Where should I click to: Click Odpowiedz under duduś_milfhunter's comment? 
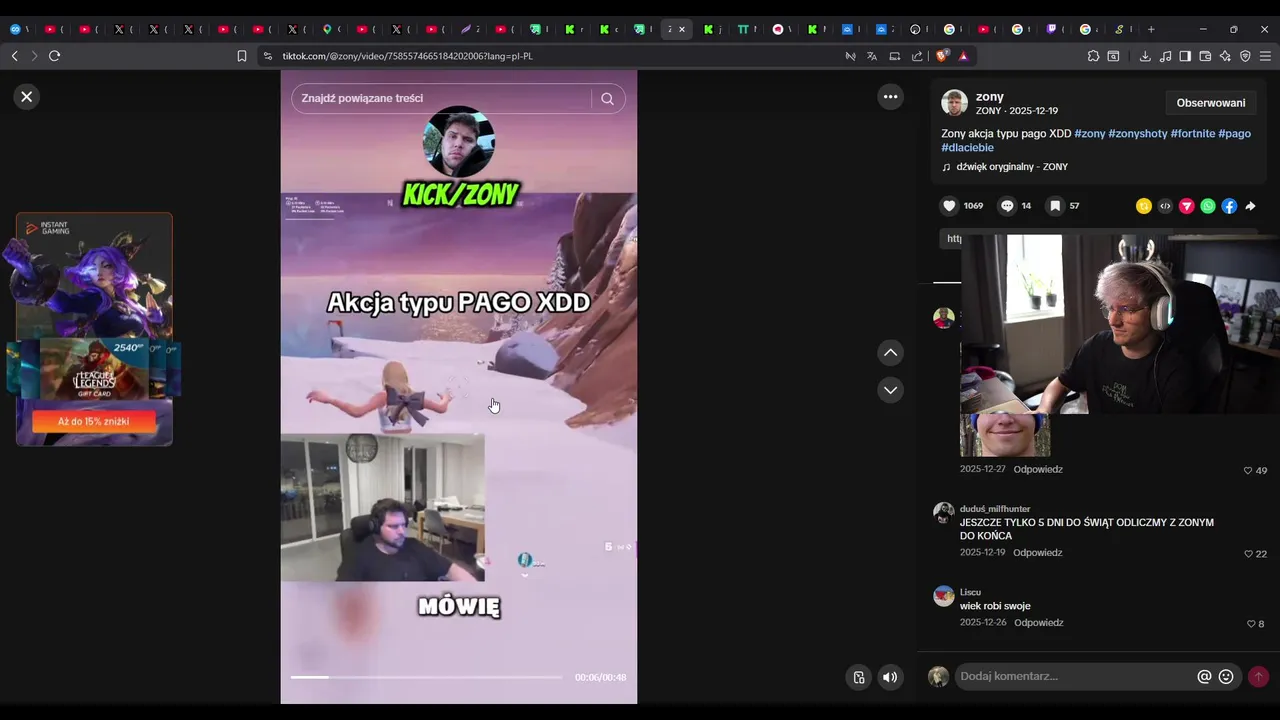1037,553
